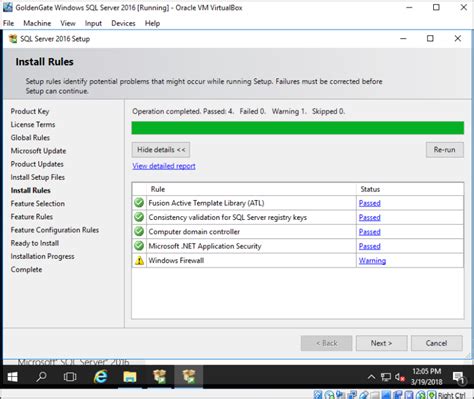Click Passed link for Consistency validation rule
The height and width of the screenshot is (399, 474).
pyautogui.click(x=369, y=217)
